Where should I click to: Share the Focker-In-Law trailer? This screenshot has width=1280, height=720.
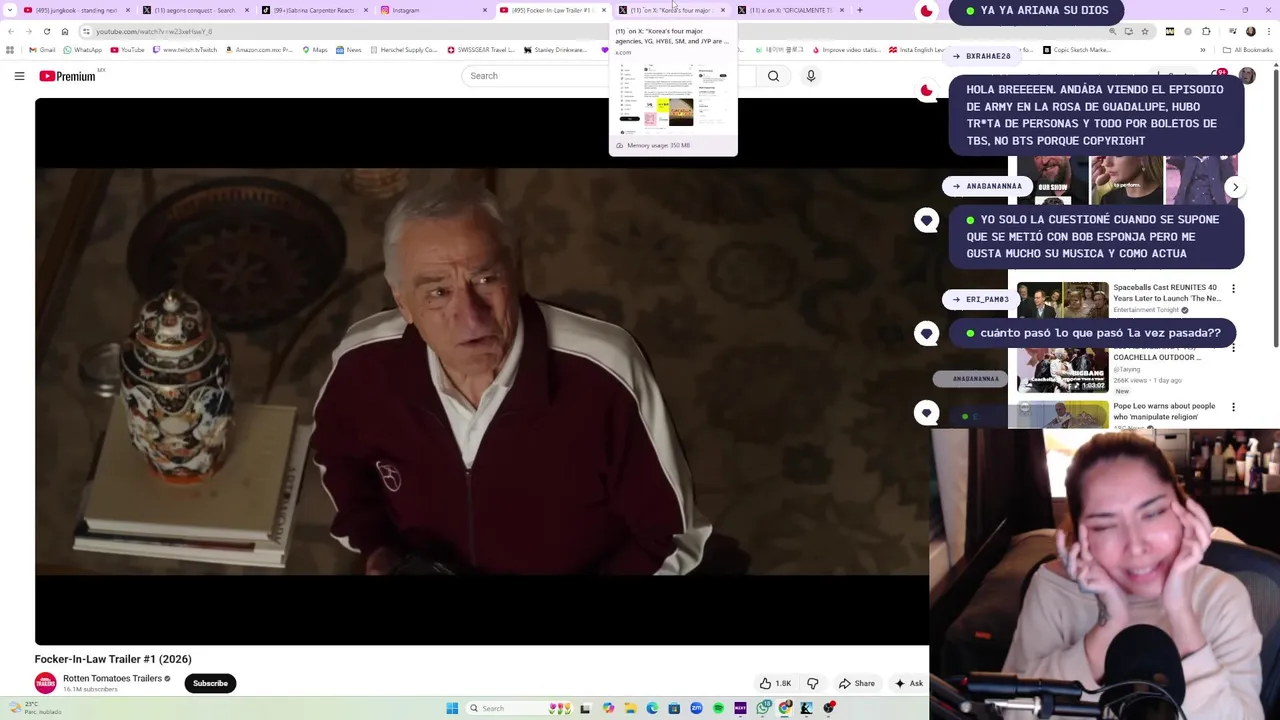(857, 683)
